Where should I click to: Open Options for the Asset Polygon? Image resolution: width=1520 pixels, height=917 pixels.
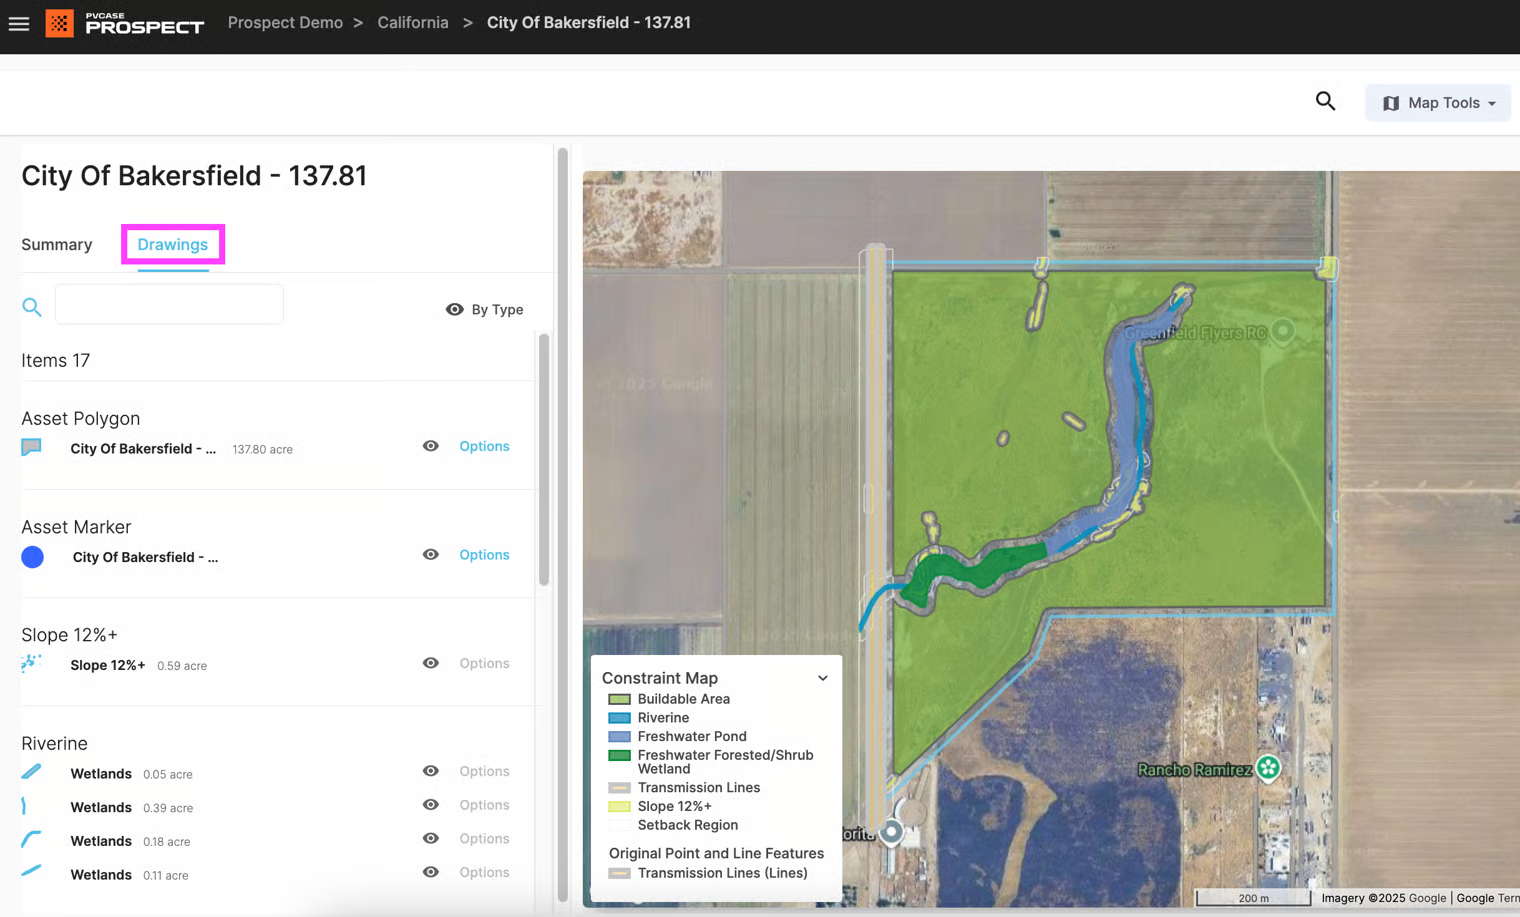[484, 446]
